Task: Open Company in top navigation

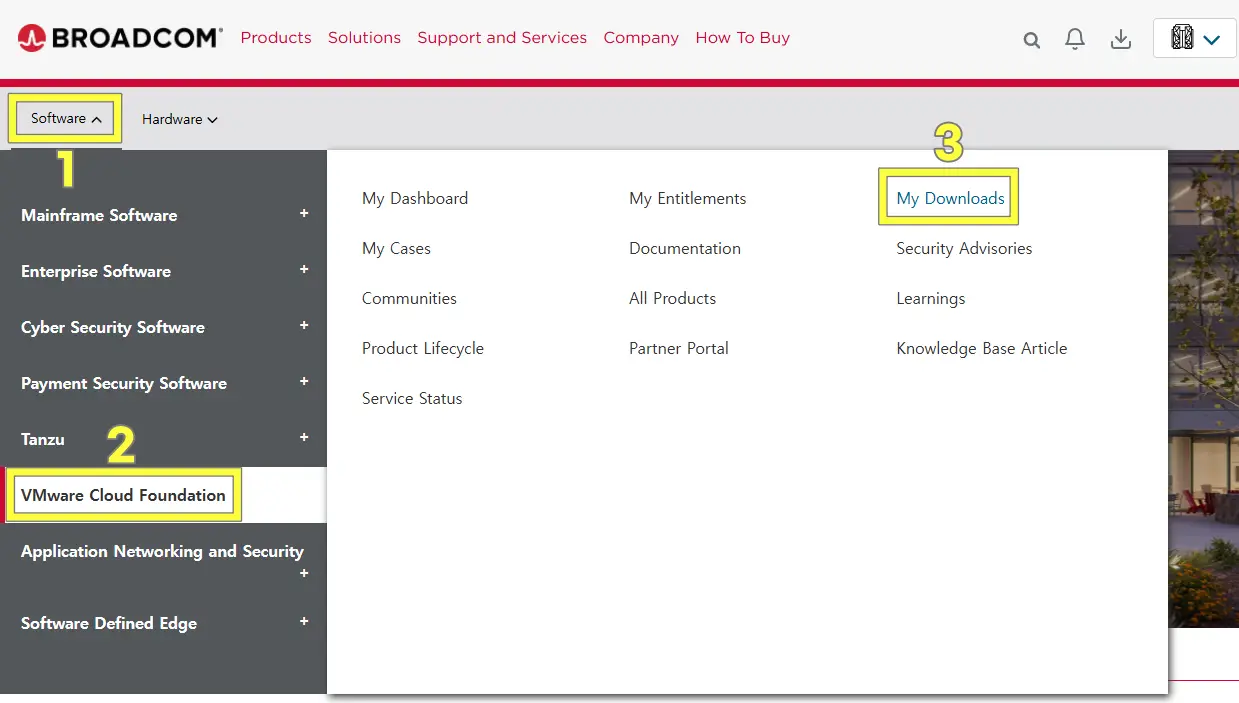Action: (641, 38)
